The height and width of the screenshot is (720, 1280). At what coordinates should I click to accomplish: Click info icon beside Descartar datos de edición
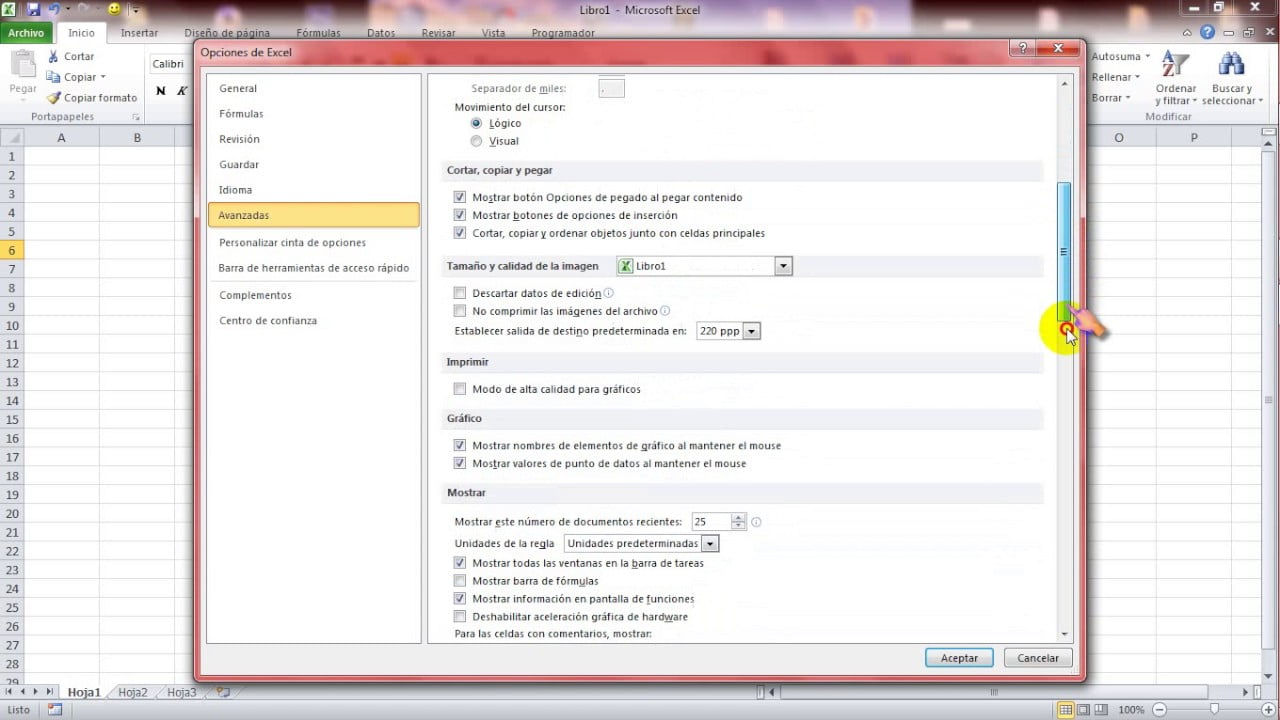click(609, 293)
